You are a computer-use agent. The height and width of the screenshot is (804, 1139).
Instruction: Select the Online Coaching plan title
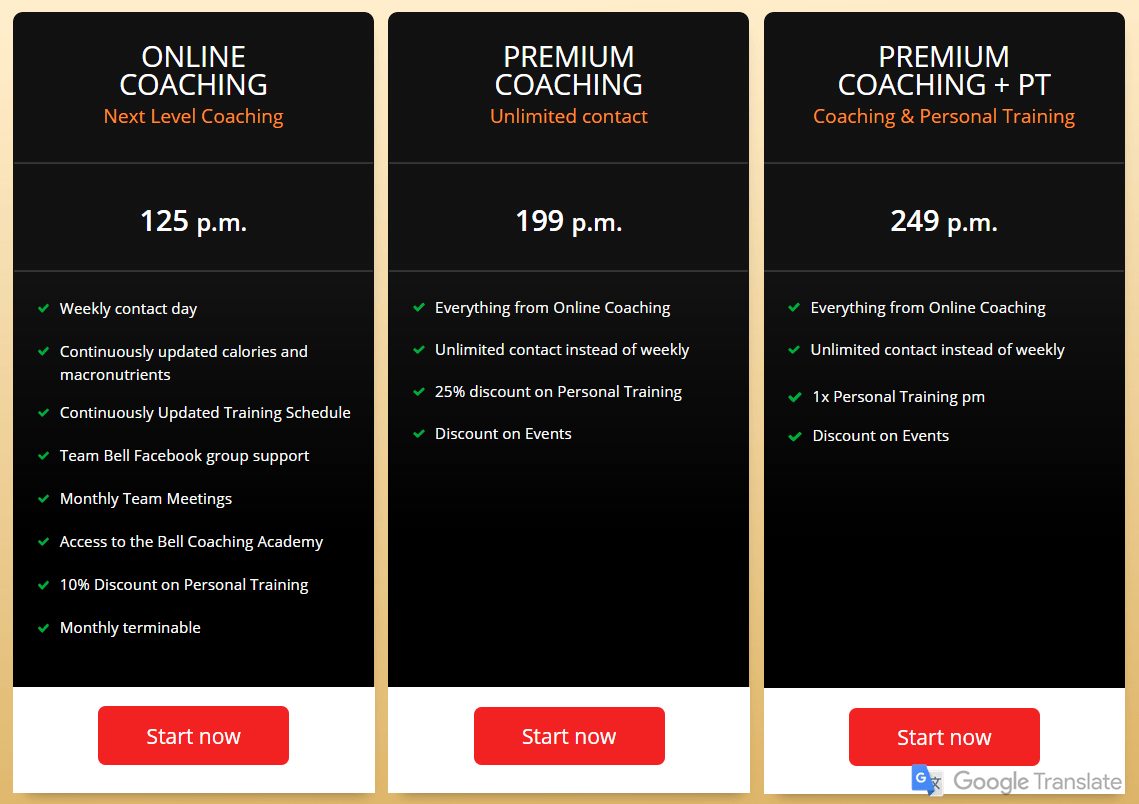click(x=193, y=70)
